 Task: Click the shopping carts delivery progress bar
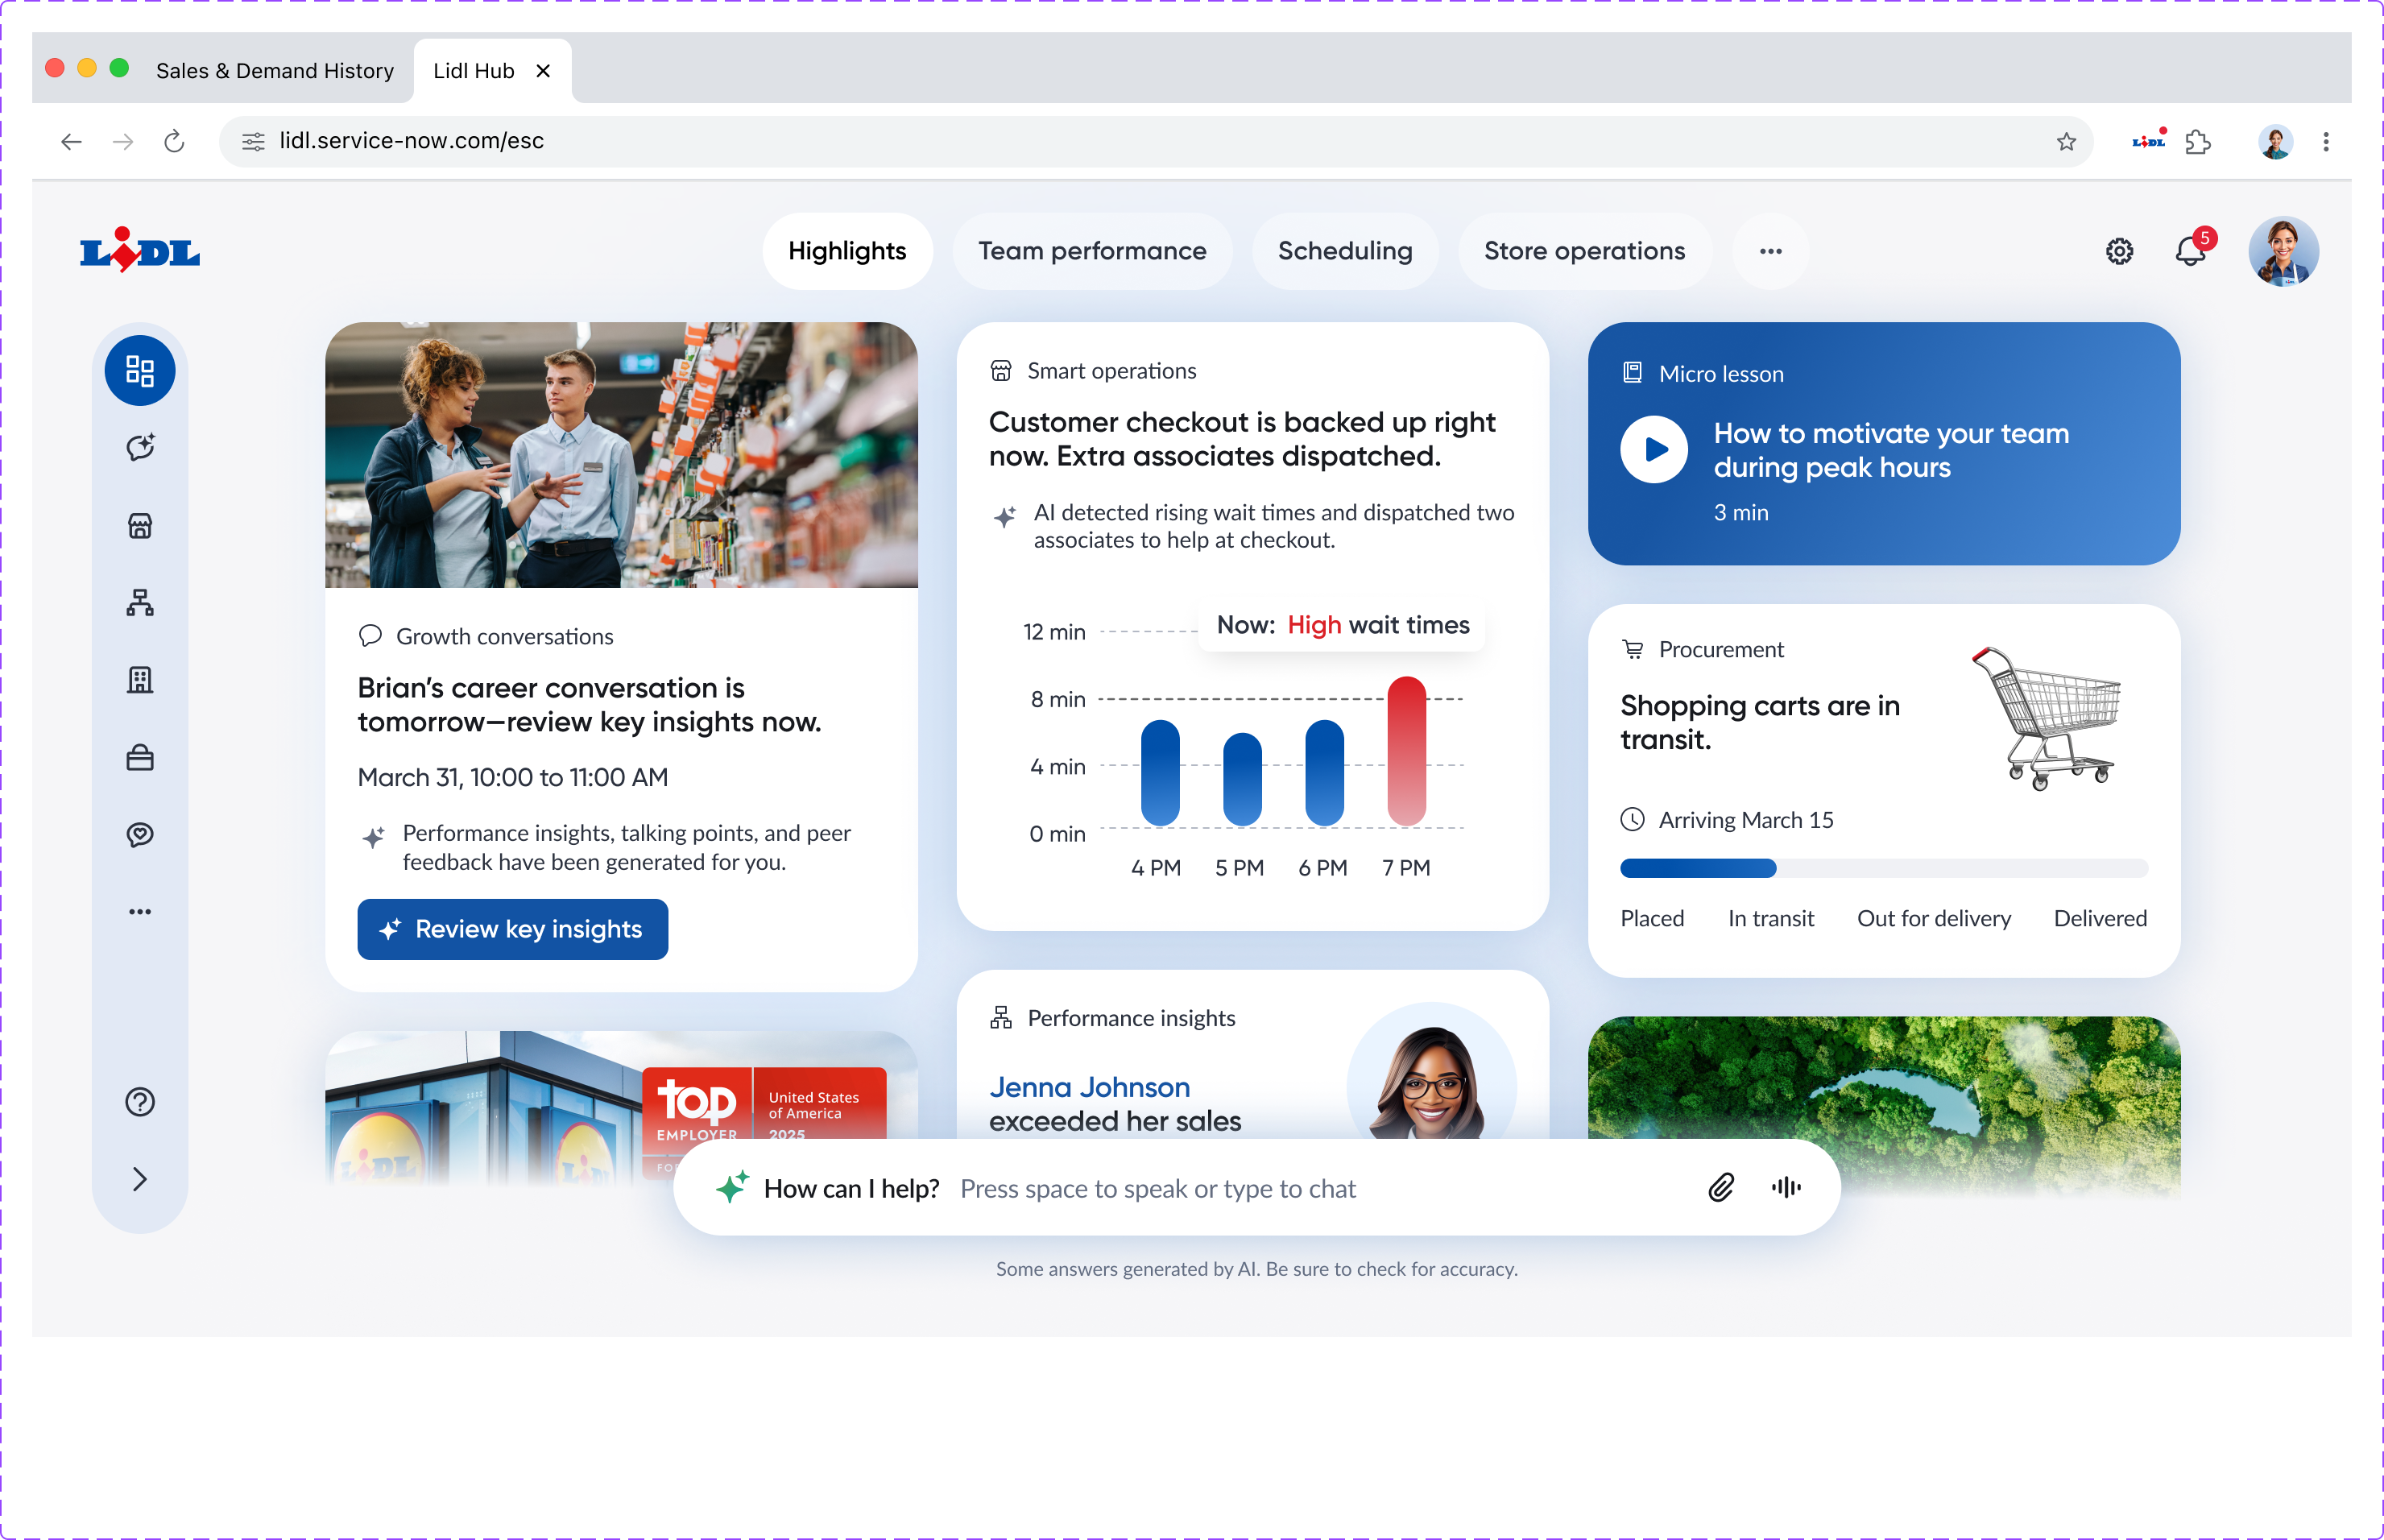click(1883, 868)
